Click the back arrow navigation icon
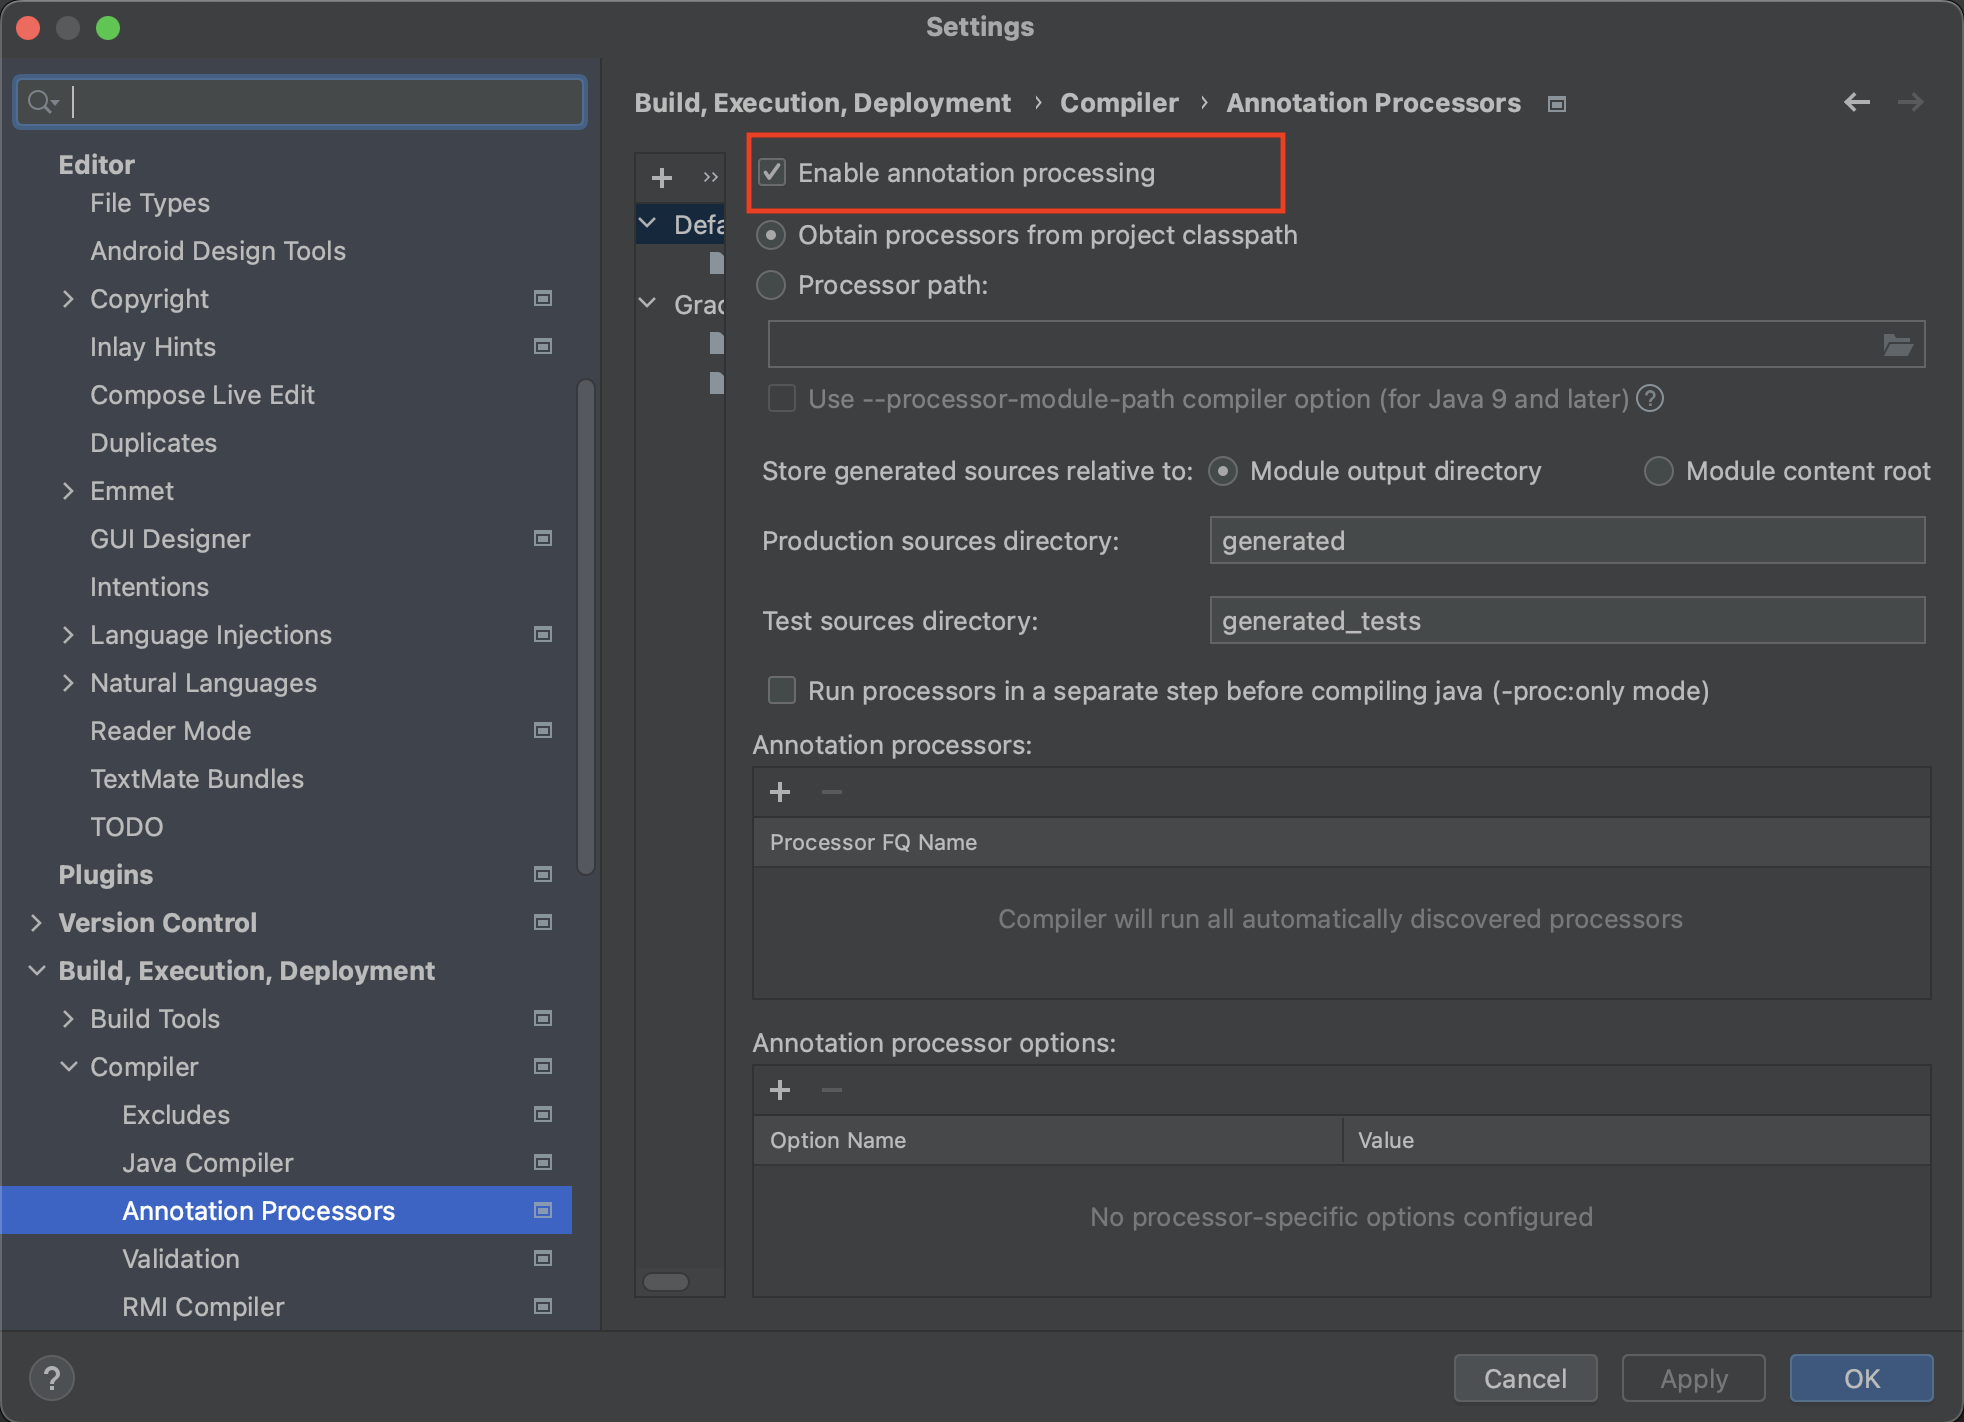 pyautogui.click(x=1856, y=102)
